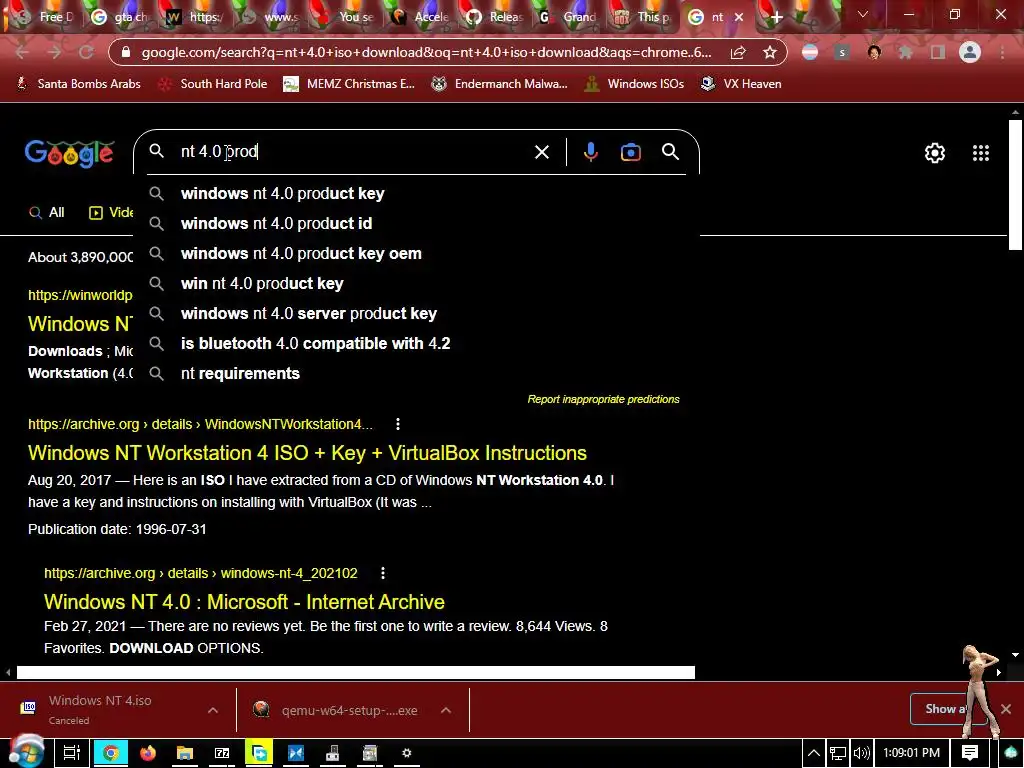The width and height of the screenshot is (1024, 768).
Task: Choose suggestion 'windows nt 4.0 product key oem'
Action: [x=417, y=253]
